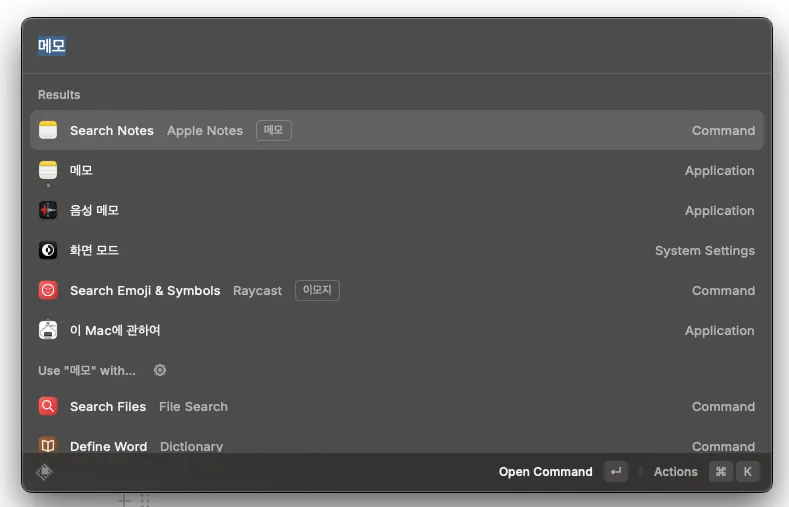Click Command label on Search Files row
Screen dimensions: 789x507
[723, 406]
